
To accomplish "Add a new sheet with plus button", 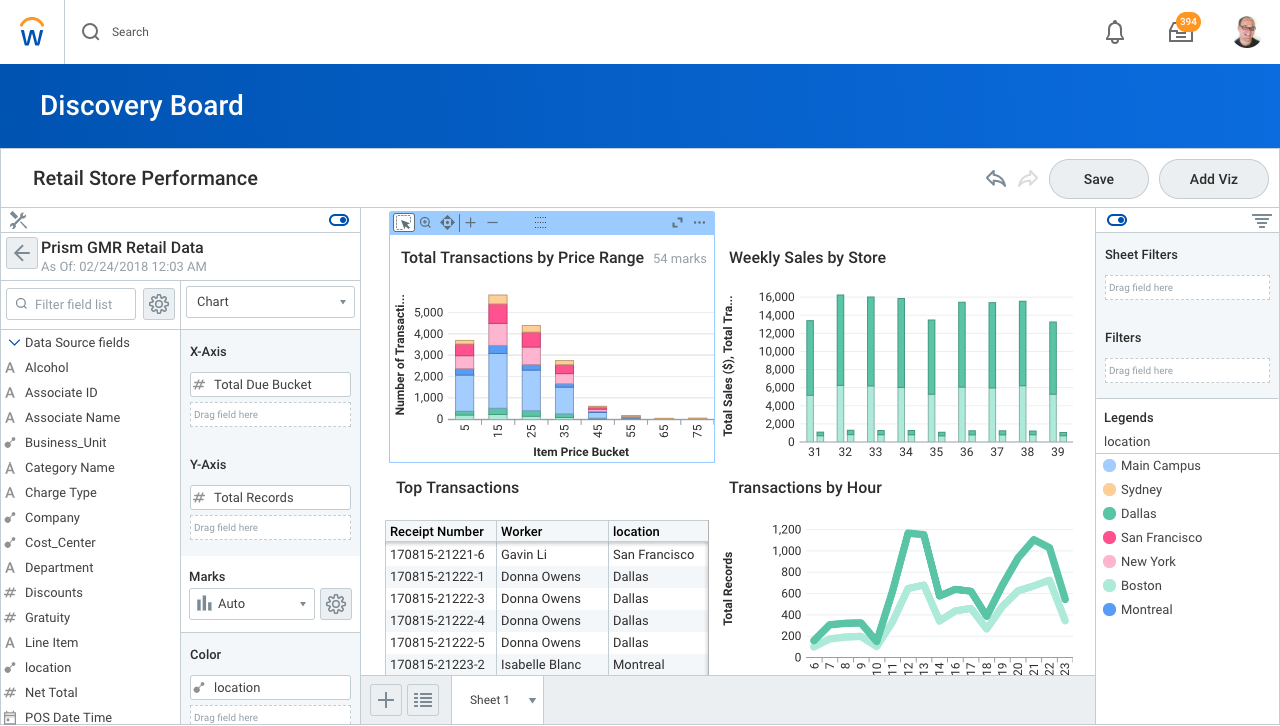I will point(386,700).
